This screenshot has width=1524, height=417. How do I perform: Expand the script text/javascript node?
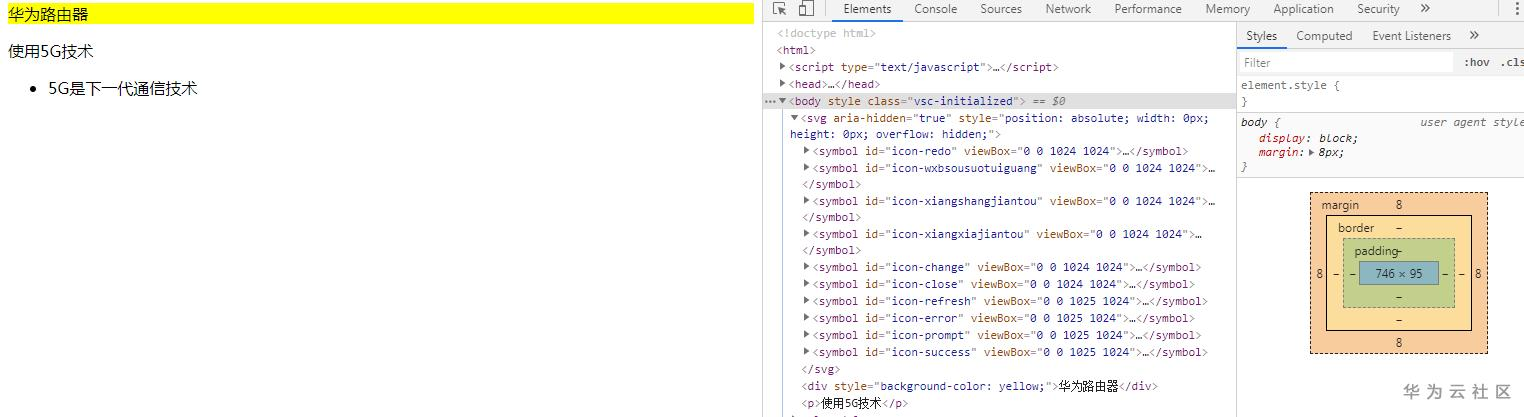pos(783,67)
